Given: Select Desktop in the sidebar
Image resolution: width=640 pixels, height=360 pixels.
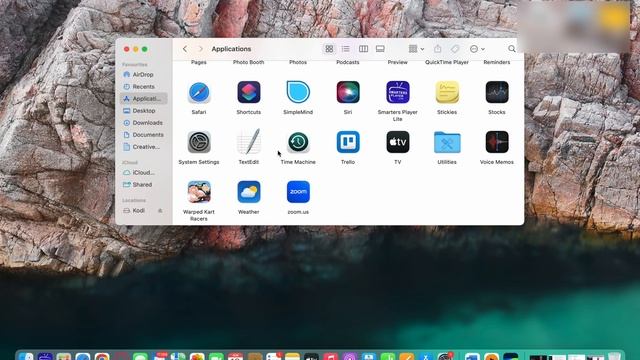Looking at the screenshot, I should 143,111.
